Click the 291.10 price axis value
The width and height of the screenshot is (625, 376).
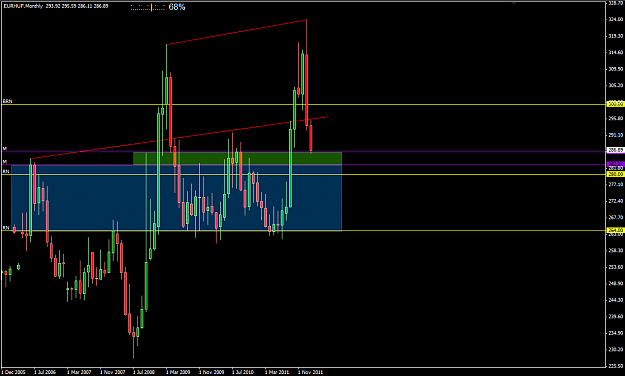tap(615, 135)
